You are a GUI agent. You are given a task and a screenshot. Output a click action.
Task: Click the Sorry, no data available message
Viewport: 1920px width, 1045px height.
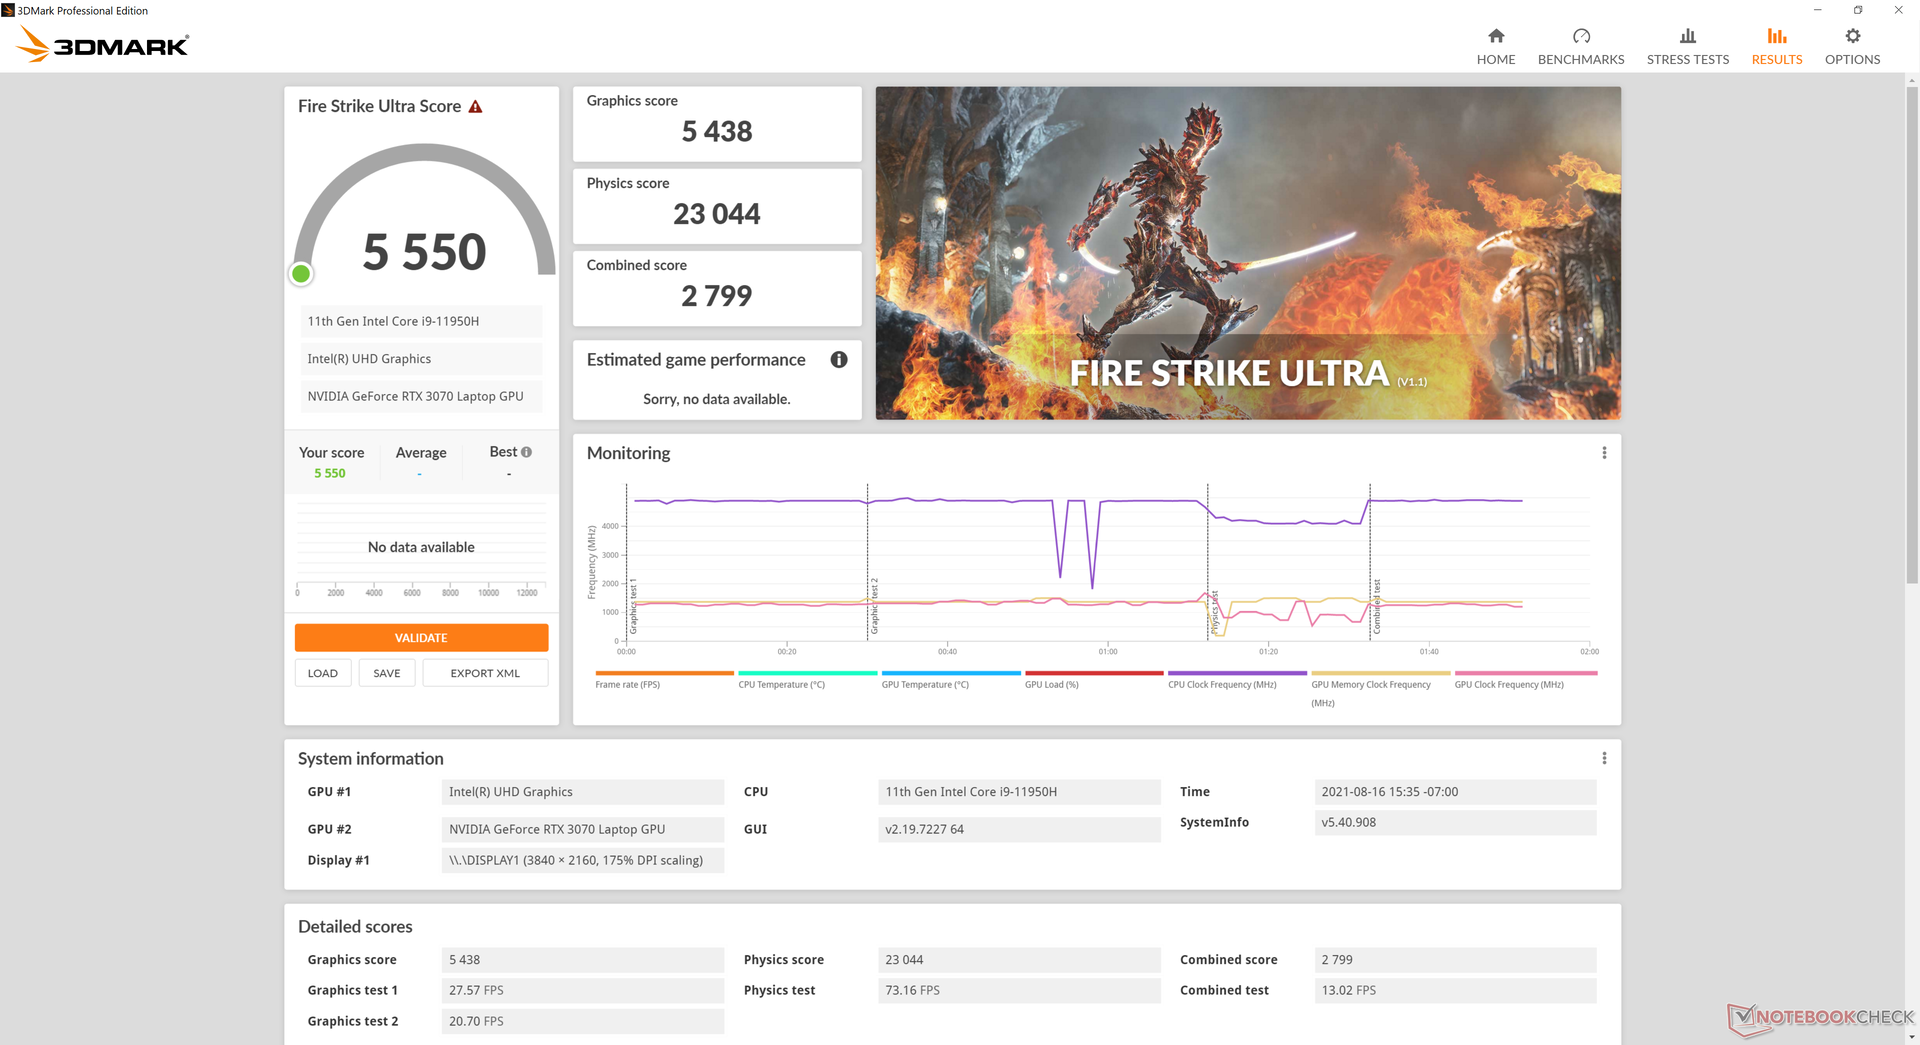pos(717,399)
